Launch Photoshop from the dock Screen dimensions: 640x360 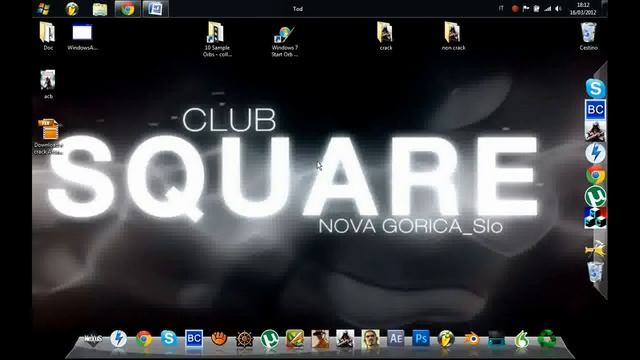pos(421,338)
